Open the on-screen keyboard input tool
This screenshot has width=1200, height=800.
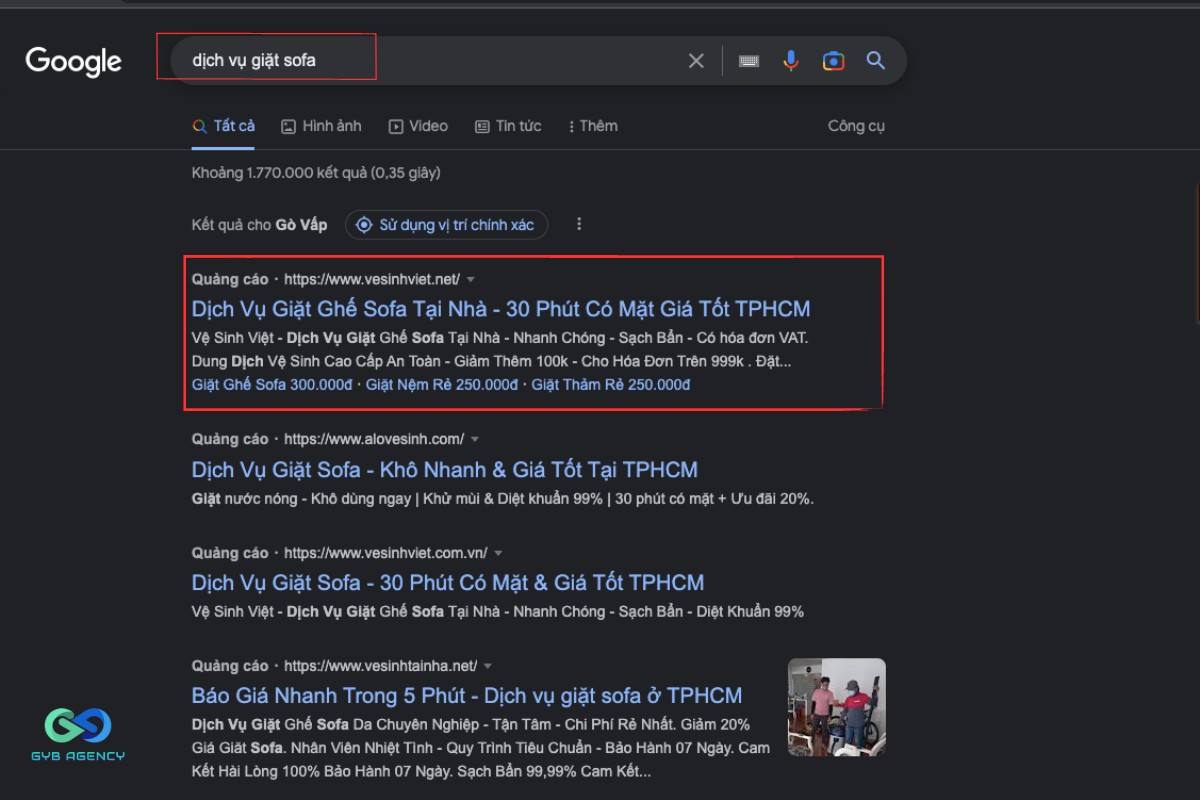[749, 61]
